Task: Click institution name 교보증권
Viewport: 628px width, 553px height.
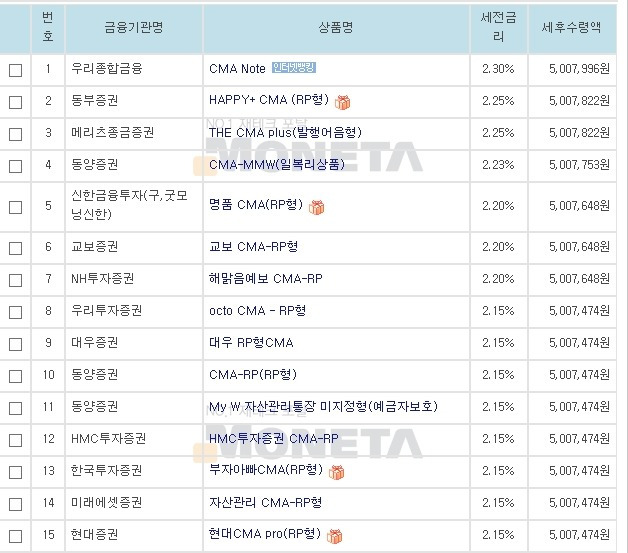Action: pos(95,246)
